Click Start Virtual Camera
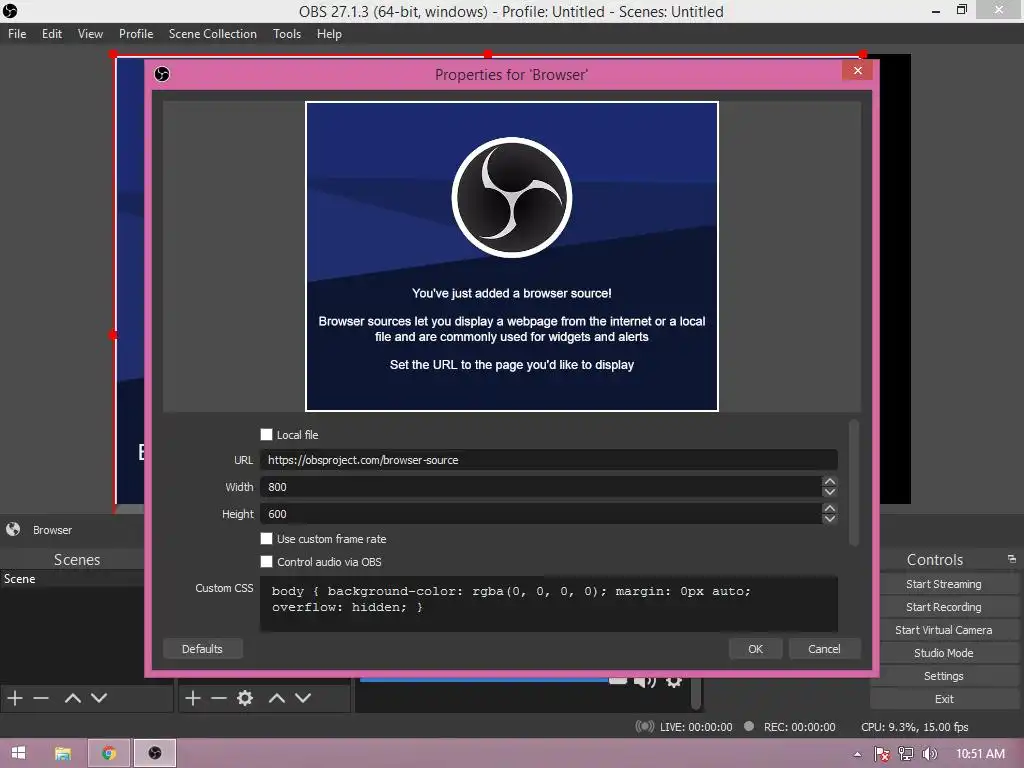The width and height of the screenshot is (1024, 768). click(943, 630)
